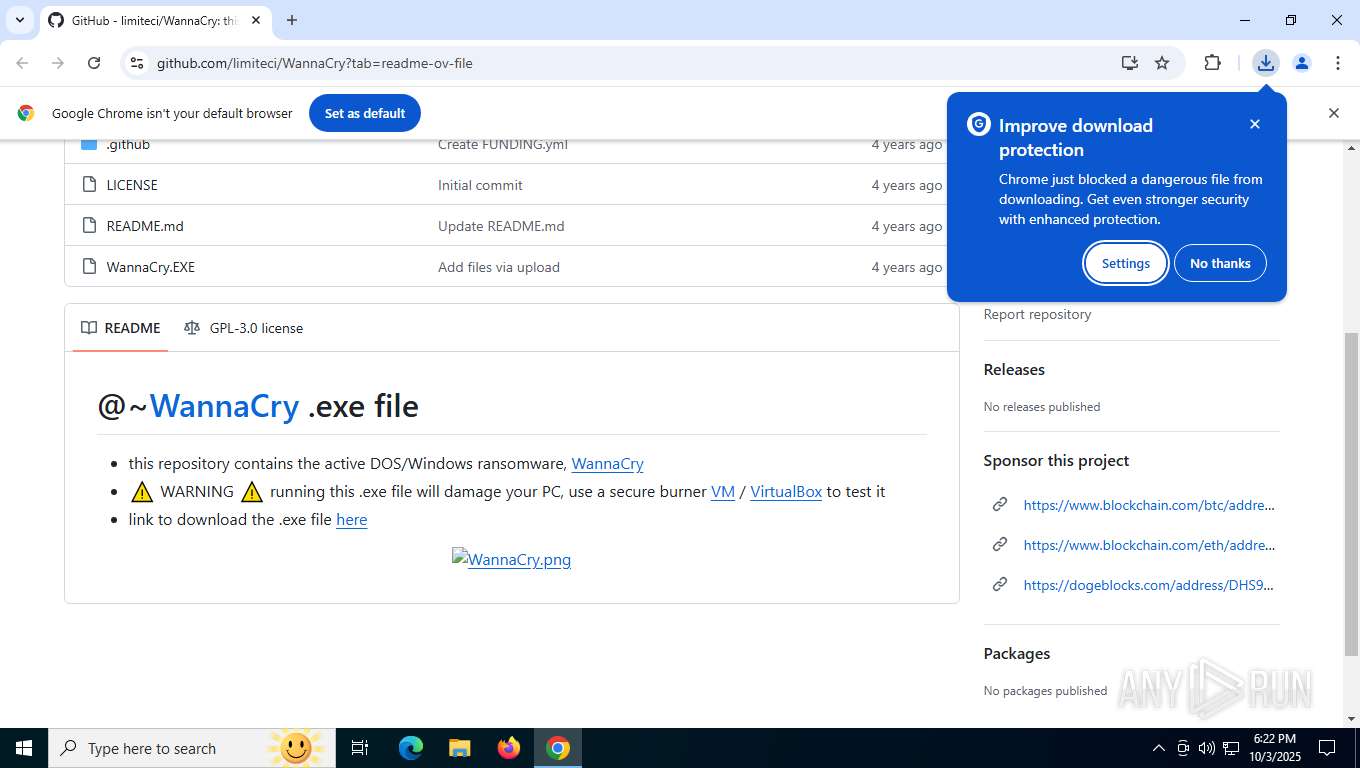The width and height of the screenshot is (1360, 768).
Task: Open the Releases heading link
Action: pos(1014,369)
